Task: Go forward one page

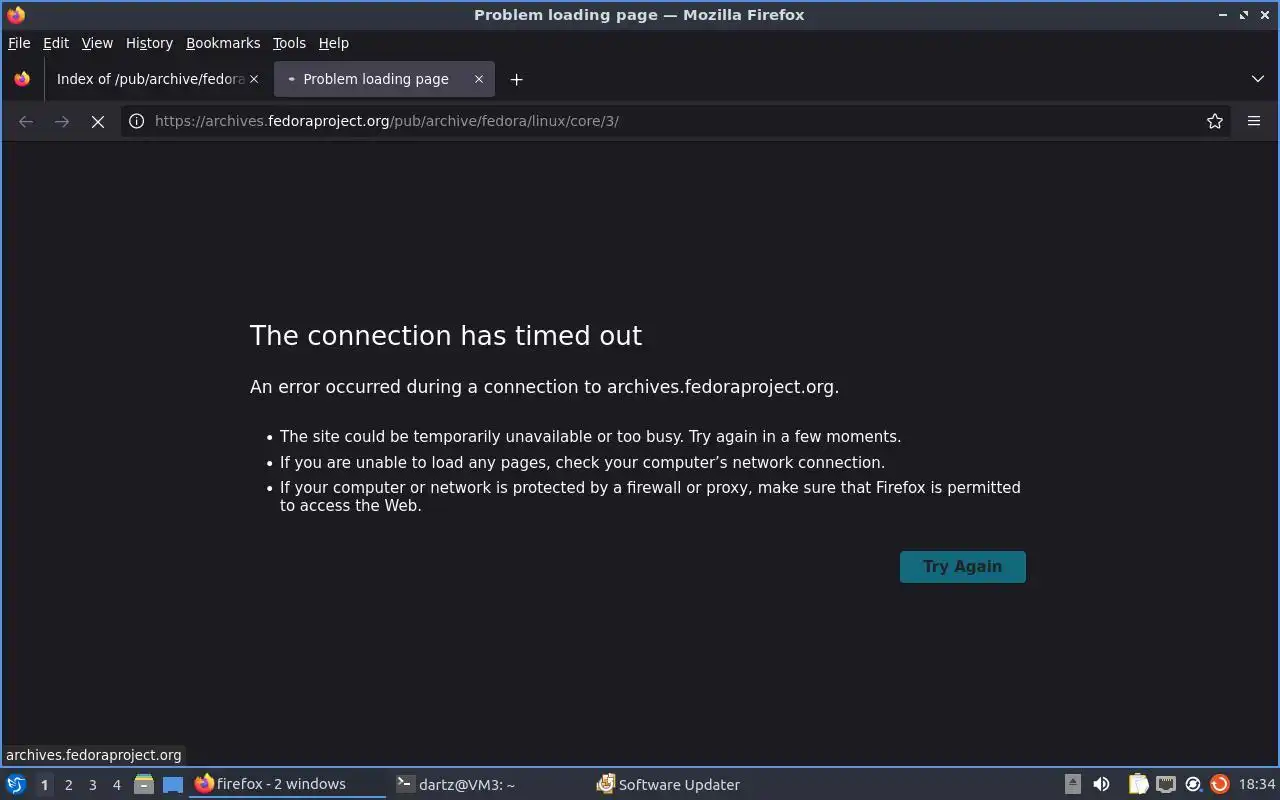Action: coord(62,121)
